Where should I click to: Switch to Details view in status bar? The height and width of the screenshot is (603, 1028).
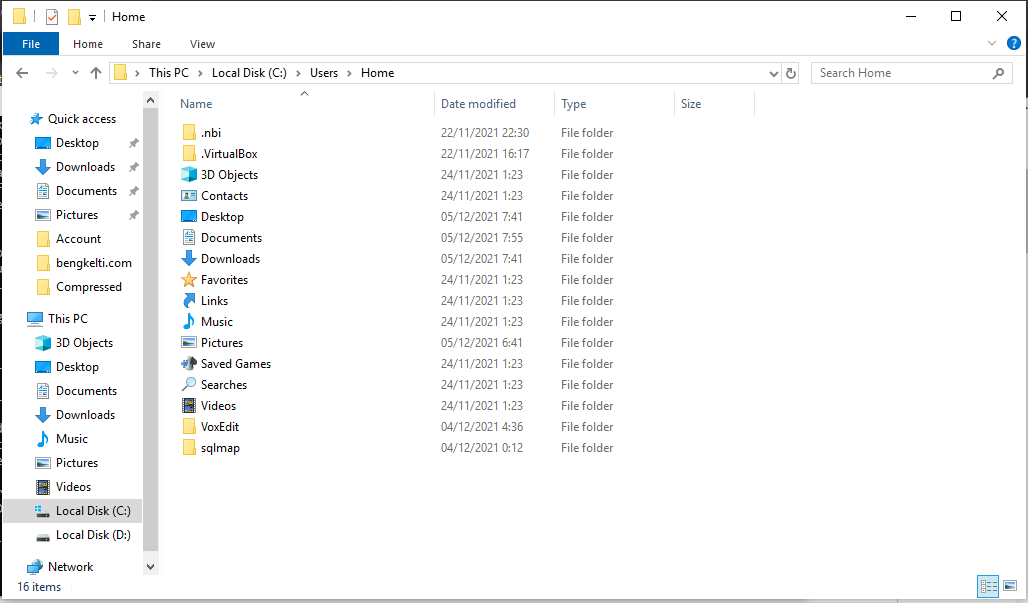click(x=988, y=586)
